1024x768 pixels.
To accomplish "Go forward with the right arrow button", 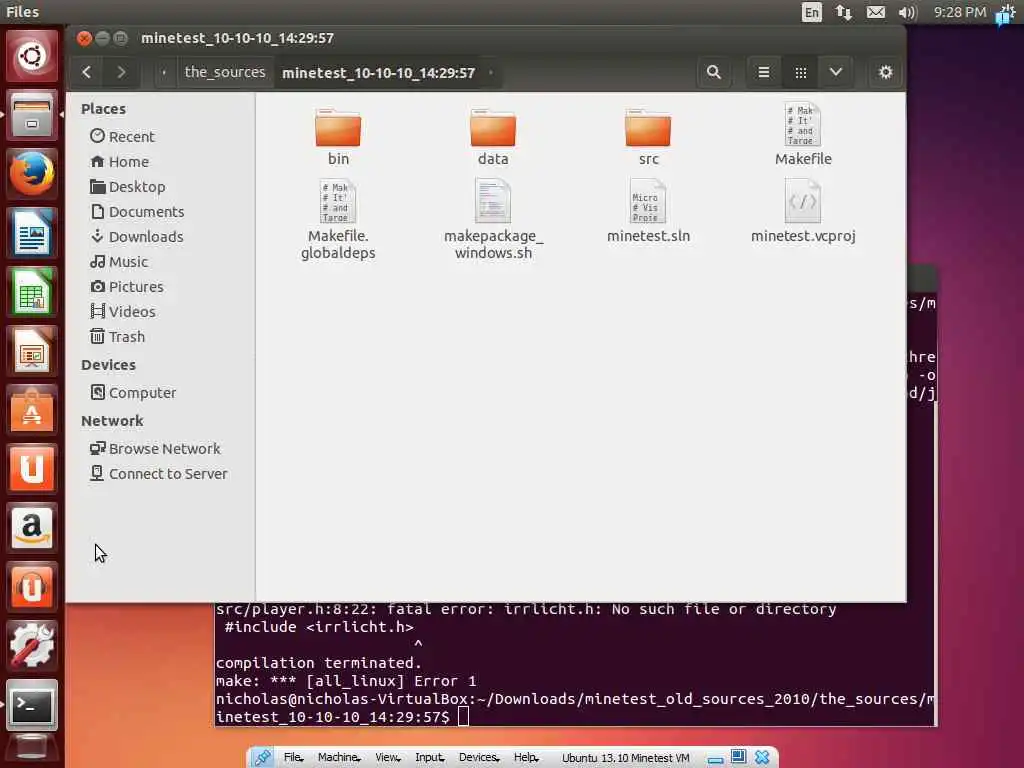I will [121, 72].
